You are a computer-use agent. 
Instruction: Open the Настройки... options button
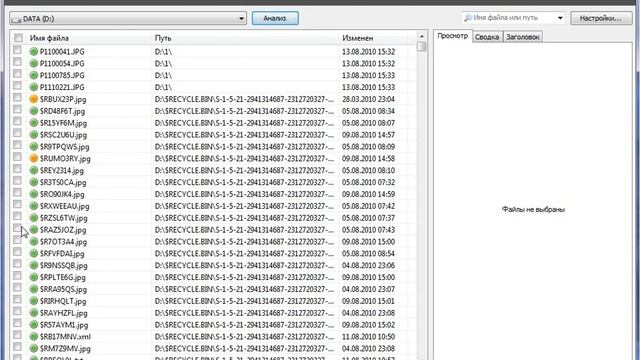click(601, 18)
